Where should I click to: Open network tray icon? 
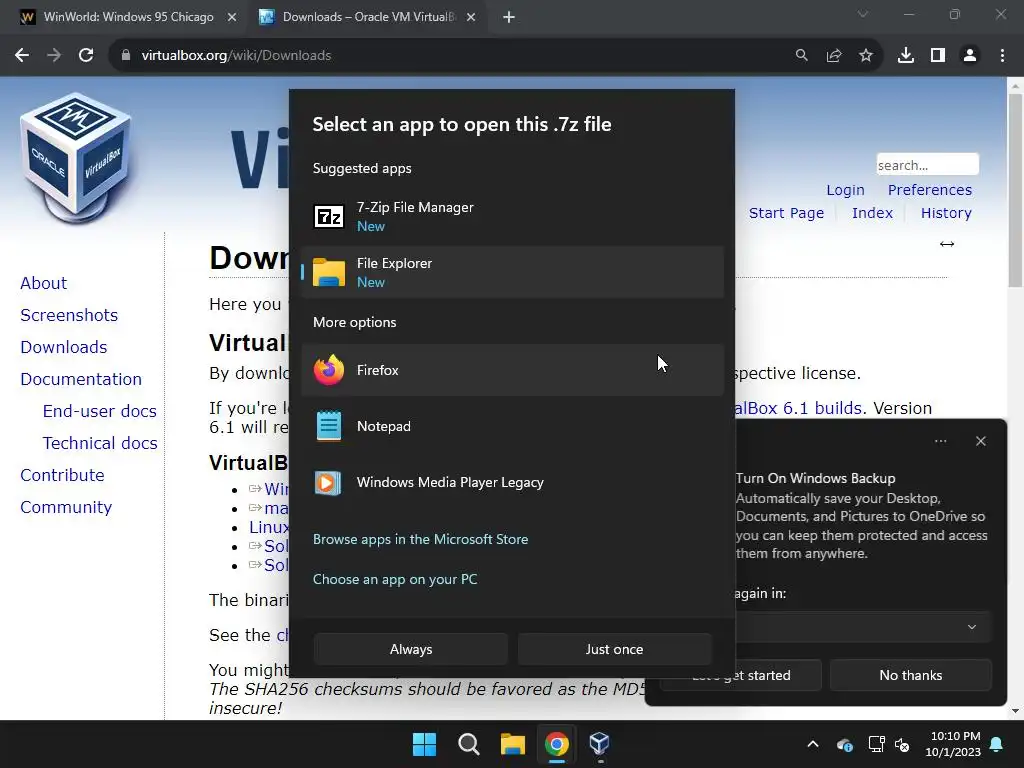[876, 744]
